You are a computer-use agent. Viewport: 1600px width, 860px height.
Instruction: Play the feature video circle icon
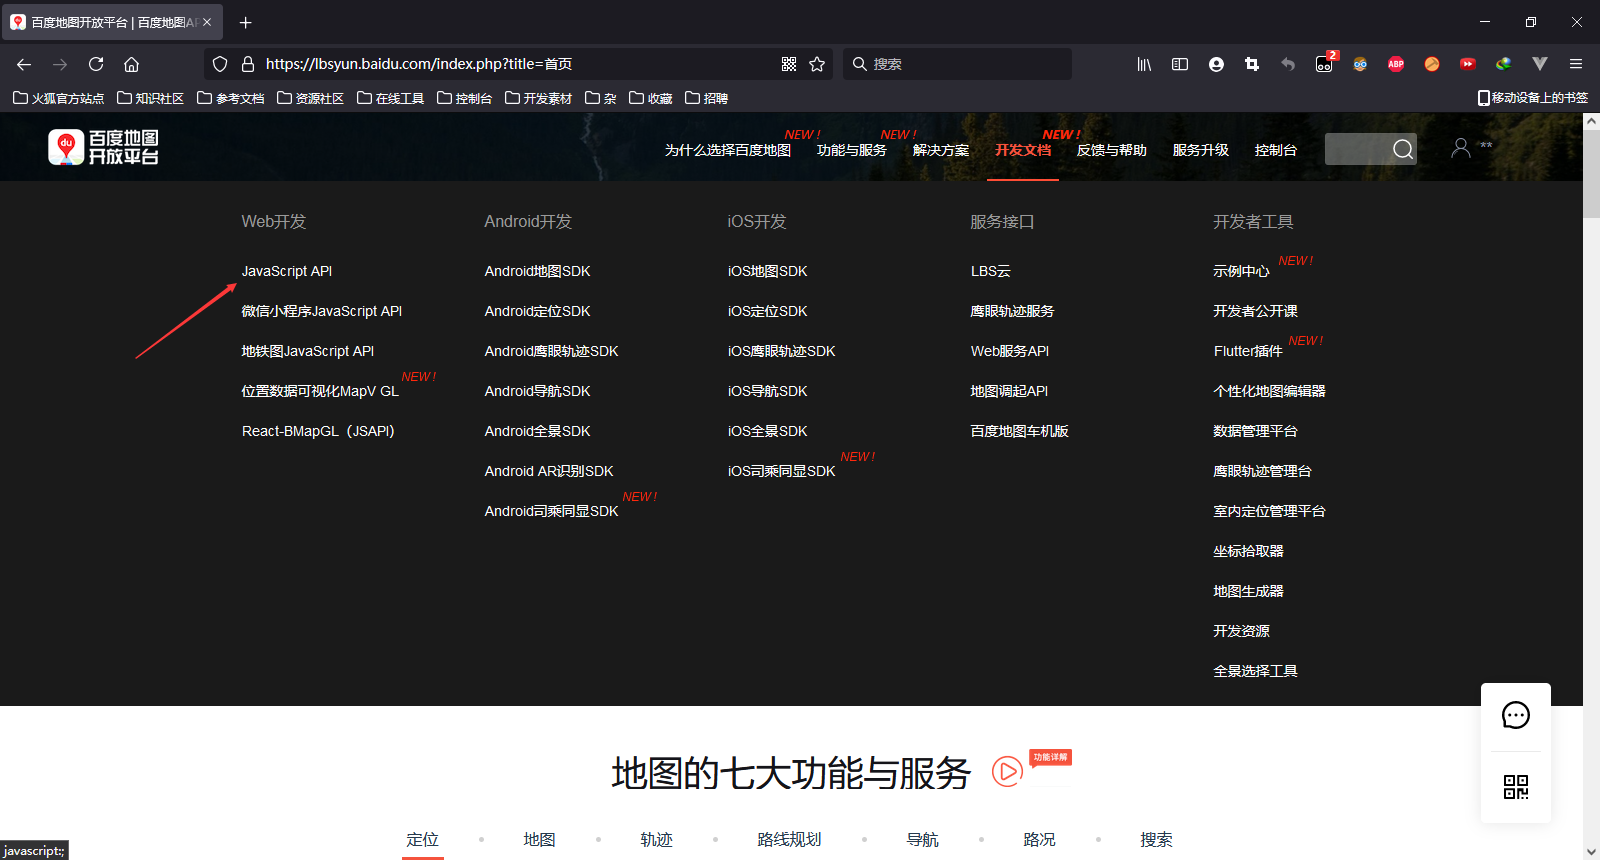(1007, 771)
